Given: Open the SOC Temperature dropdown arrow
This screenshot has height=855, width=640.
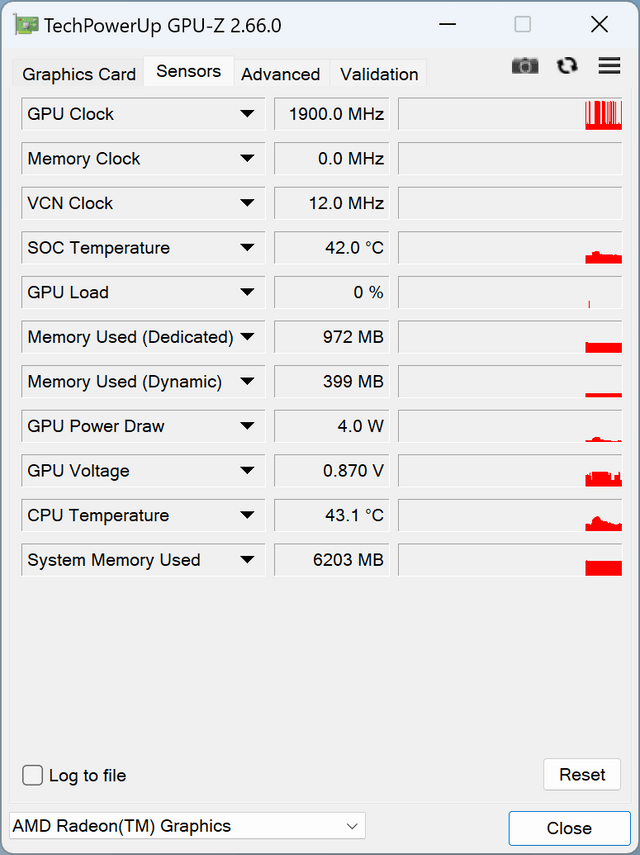Looking at the screenshot, I should (x=247, y=248).
